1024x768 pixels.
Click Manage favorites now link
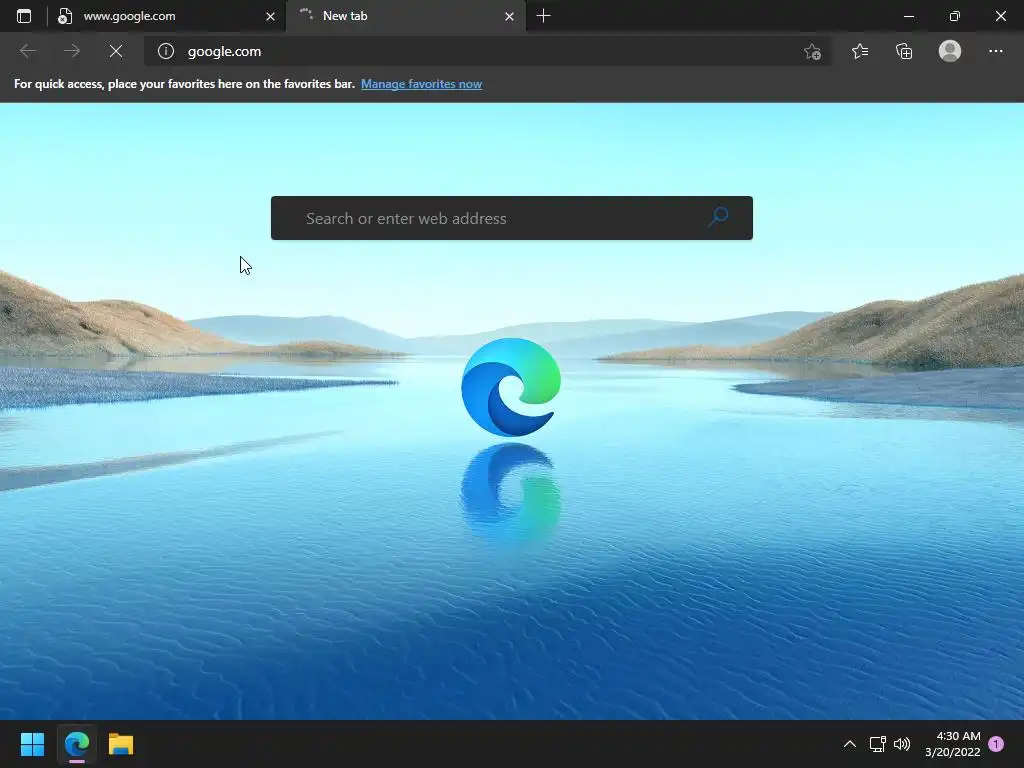click(x=421, y=84)
